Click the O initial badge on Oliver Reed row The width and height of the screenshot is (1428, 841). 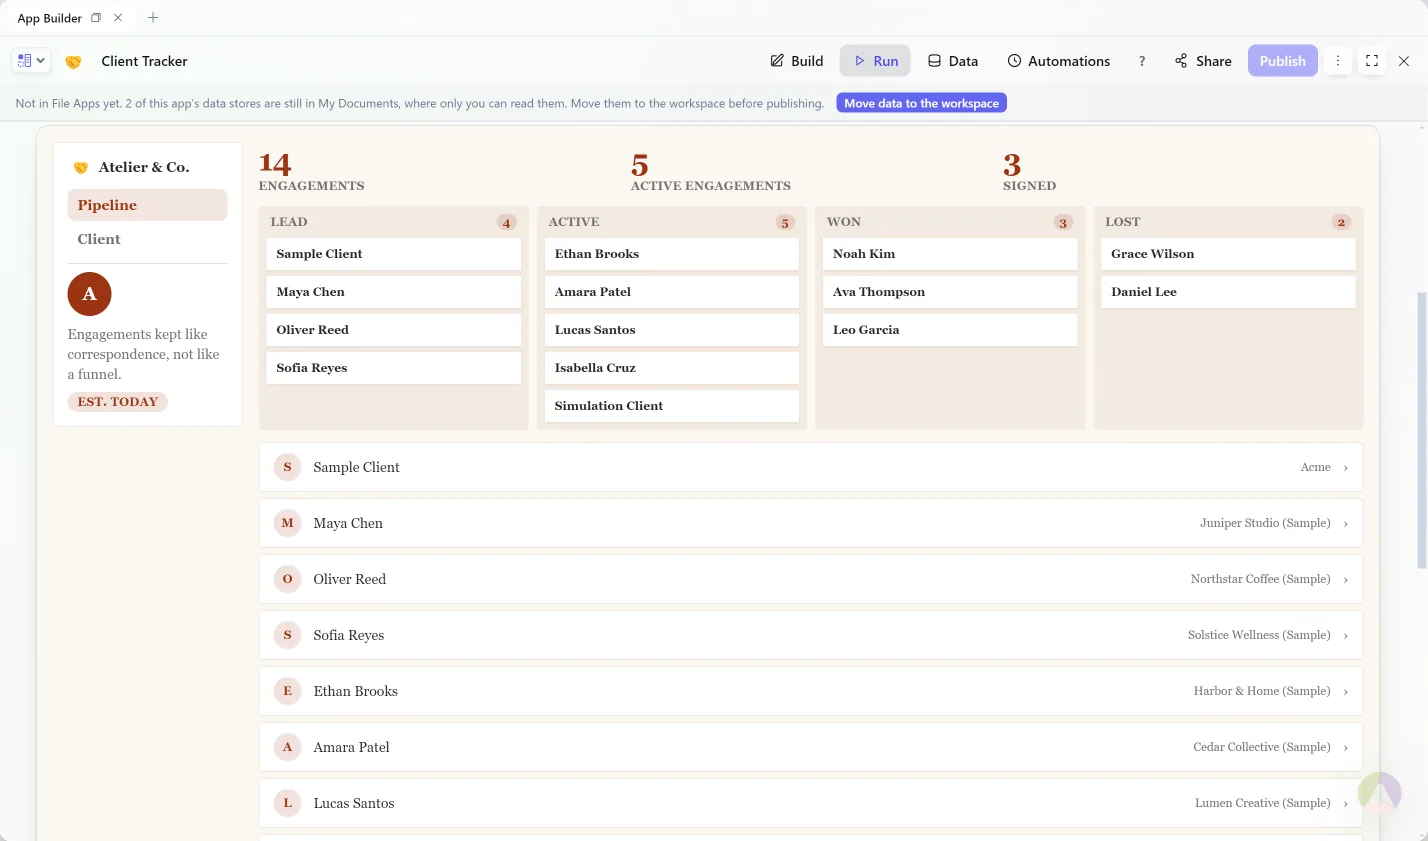287,579
